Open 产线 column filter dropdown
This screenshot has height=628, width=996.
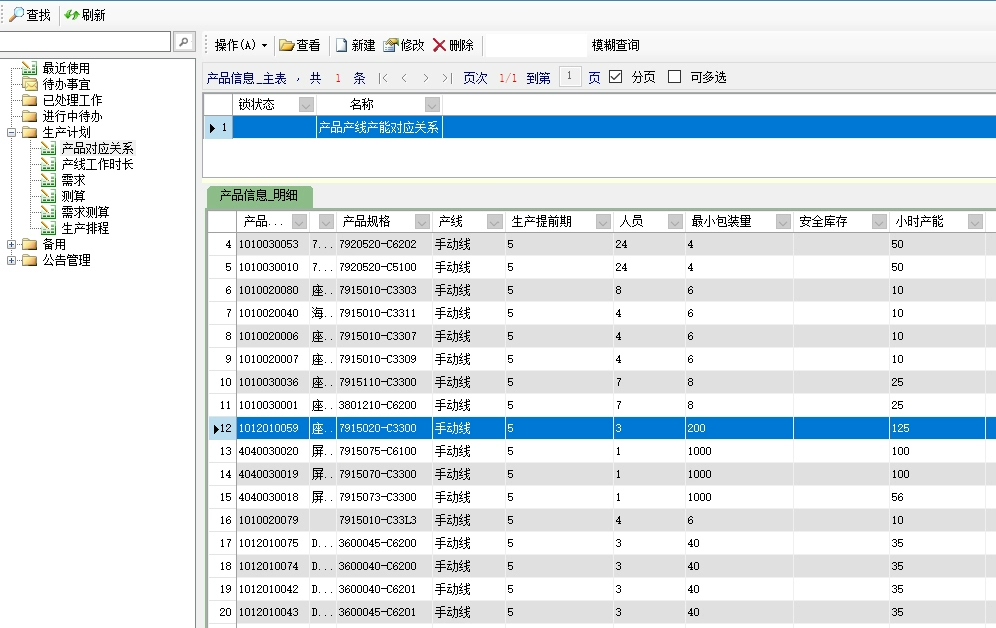coord(495,222)
